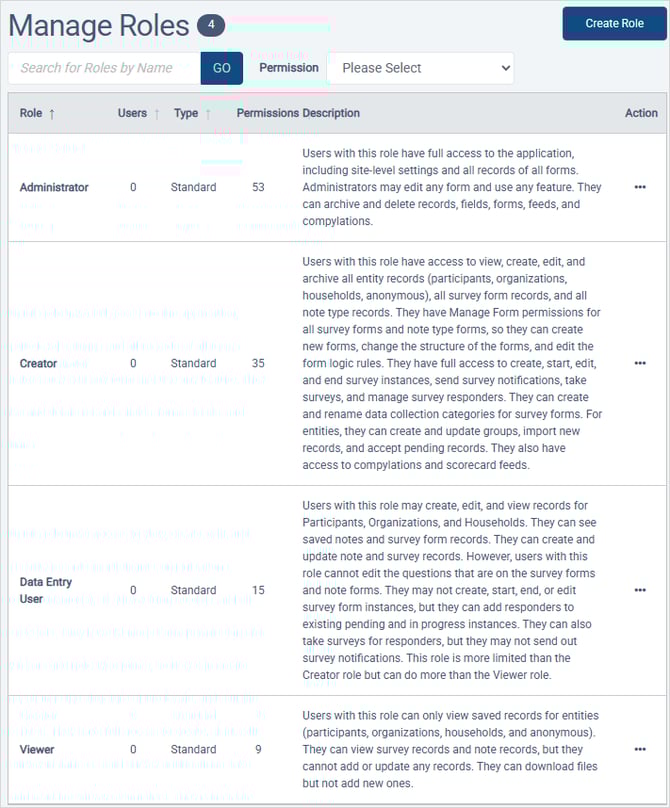Open the Administrator row action ellipsis menu
This screenshot has width=670, height=808.
640,187
